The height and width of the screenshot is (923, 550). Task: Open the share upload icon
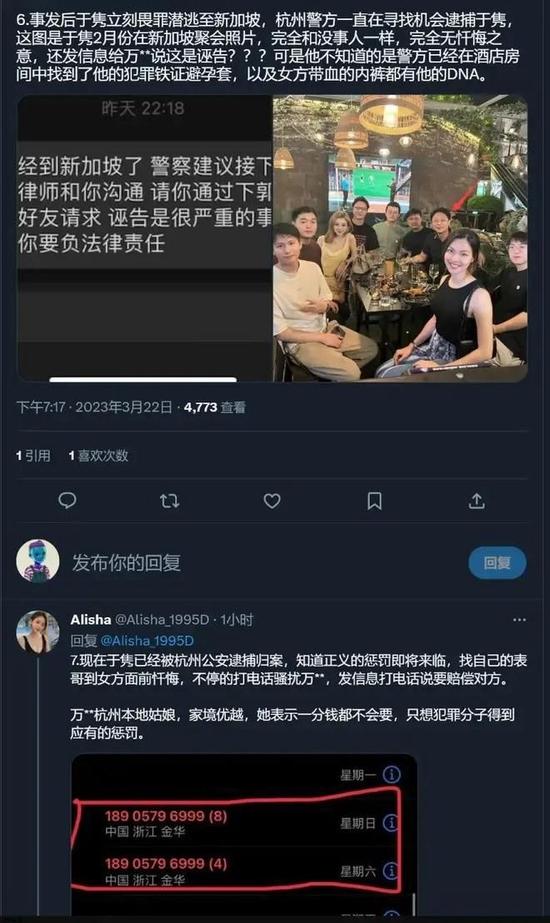[x=476, y=501]
